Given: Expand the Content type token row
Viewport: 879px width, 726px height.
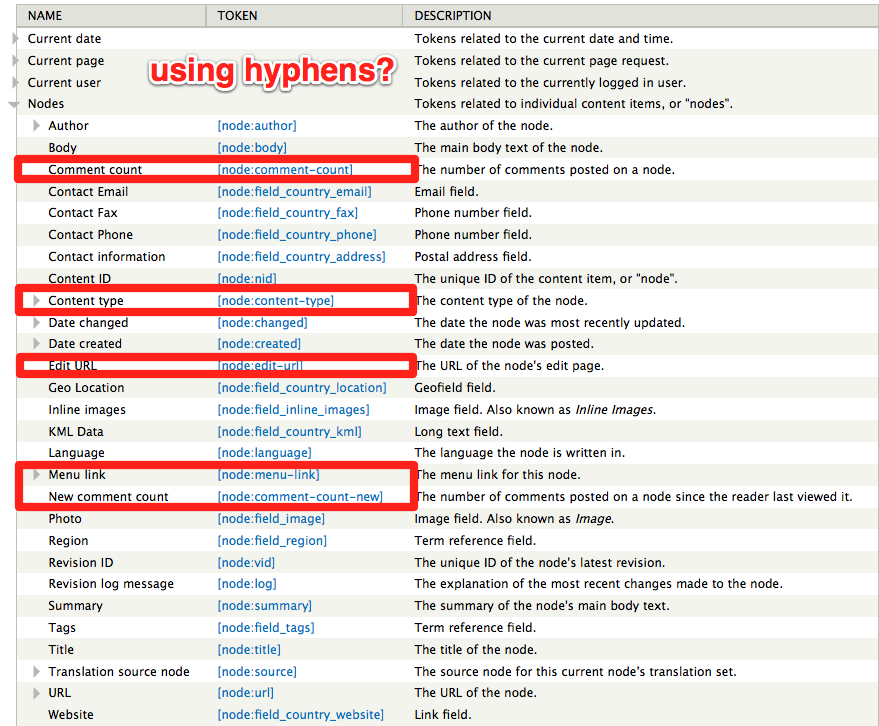Looking at the screenshot, I should point(36,300).
